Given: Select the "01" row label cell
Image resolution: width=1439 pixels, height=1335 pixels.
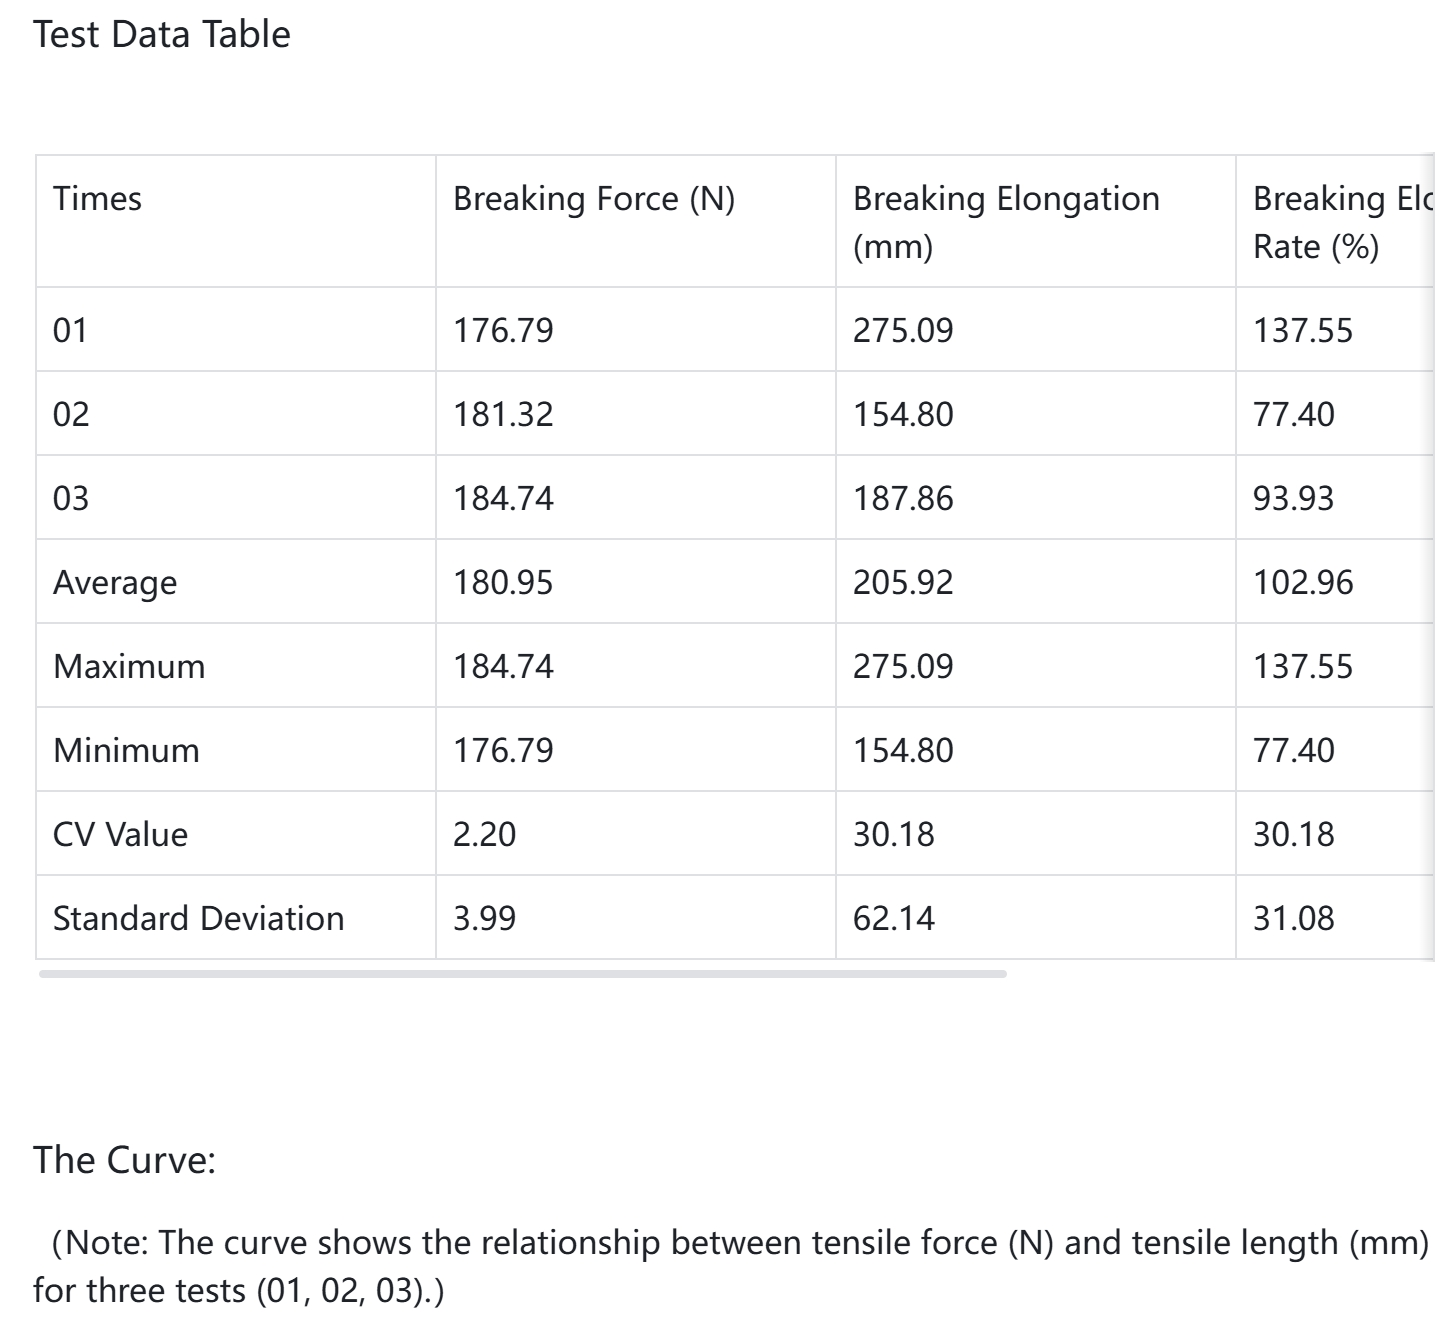Looking at the screenshot, I should click(70, 330).
